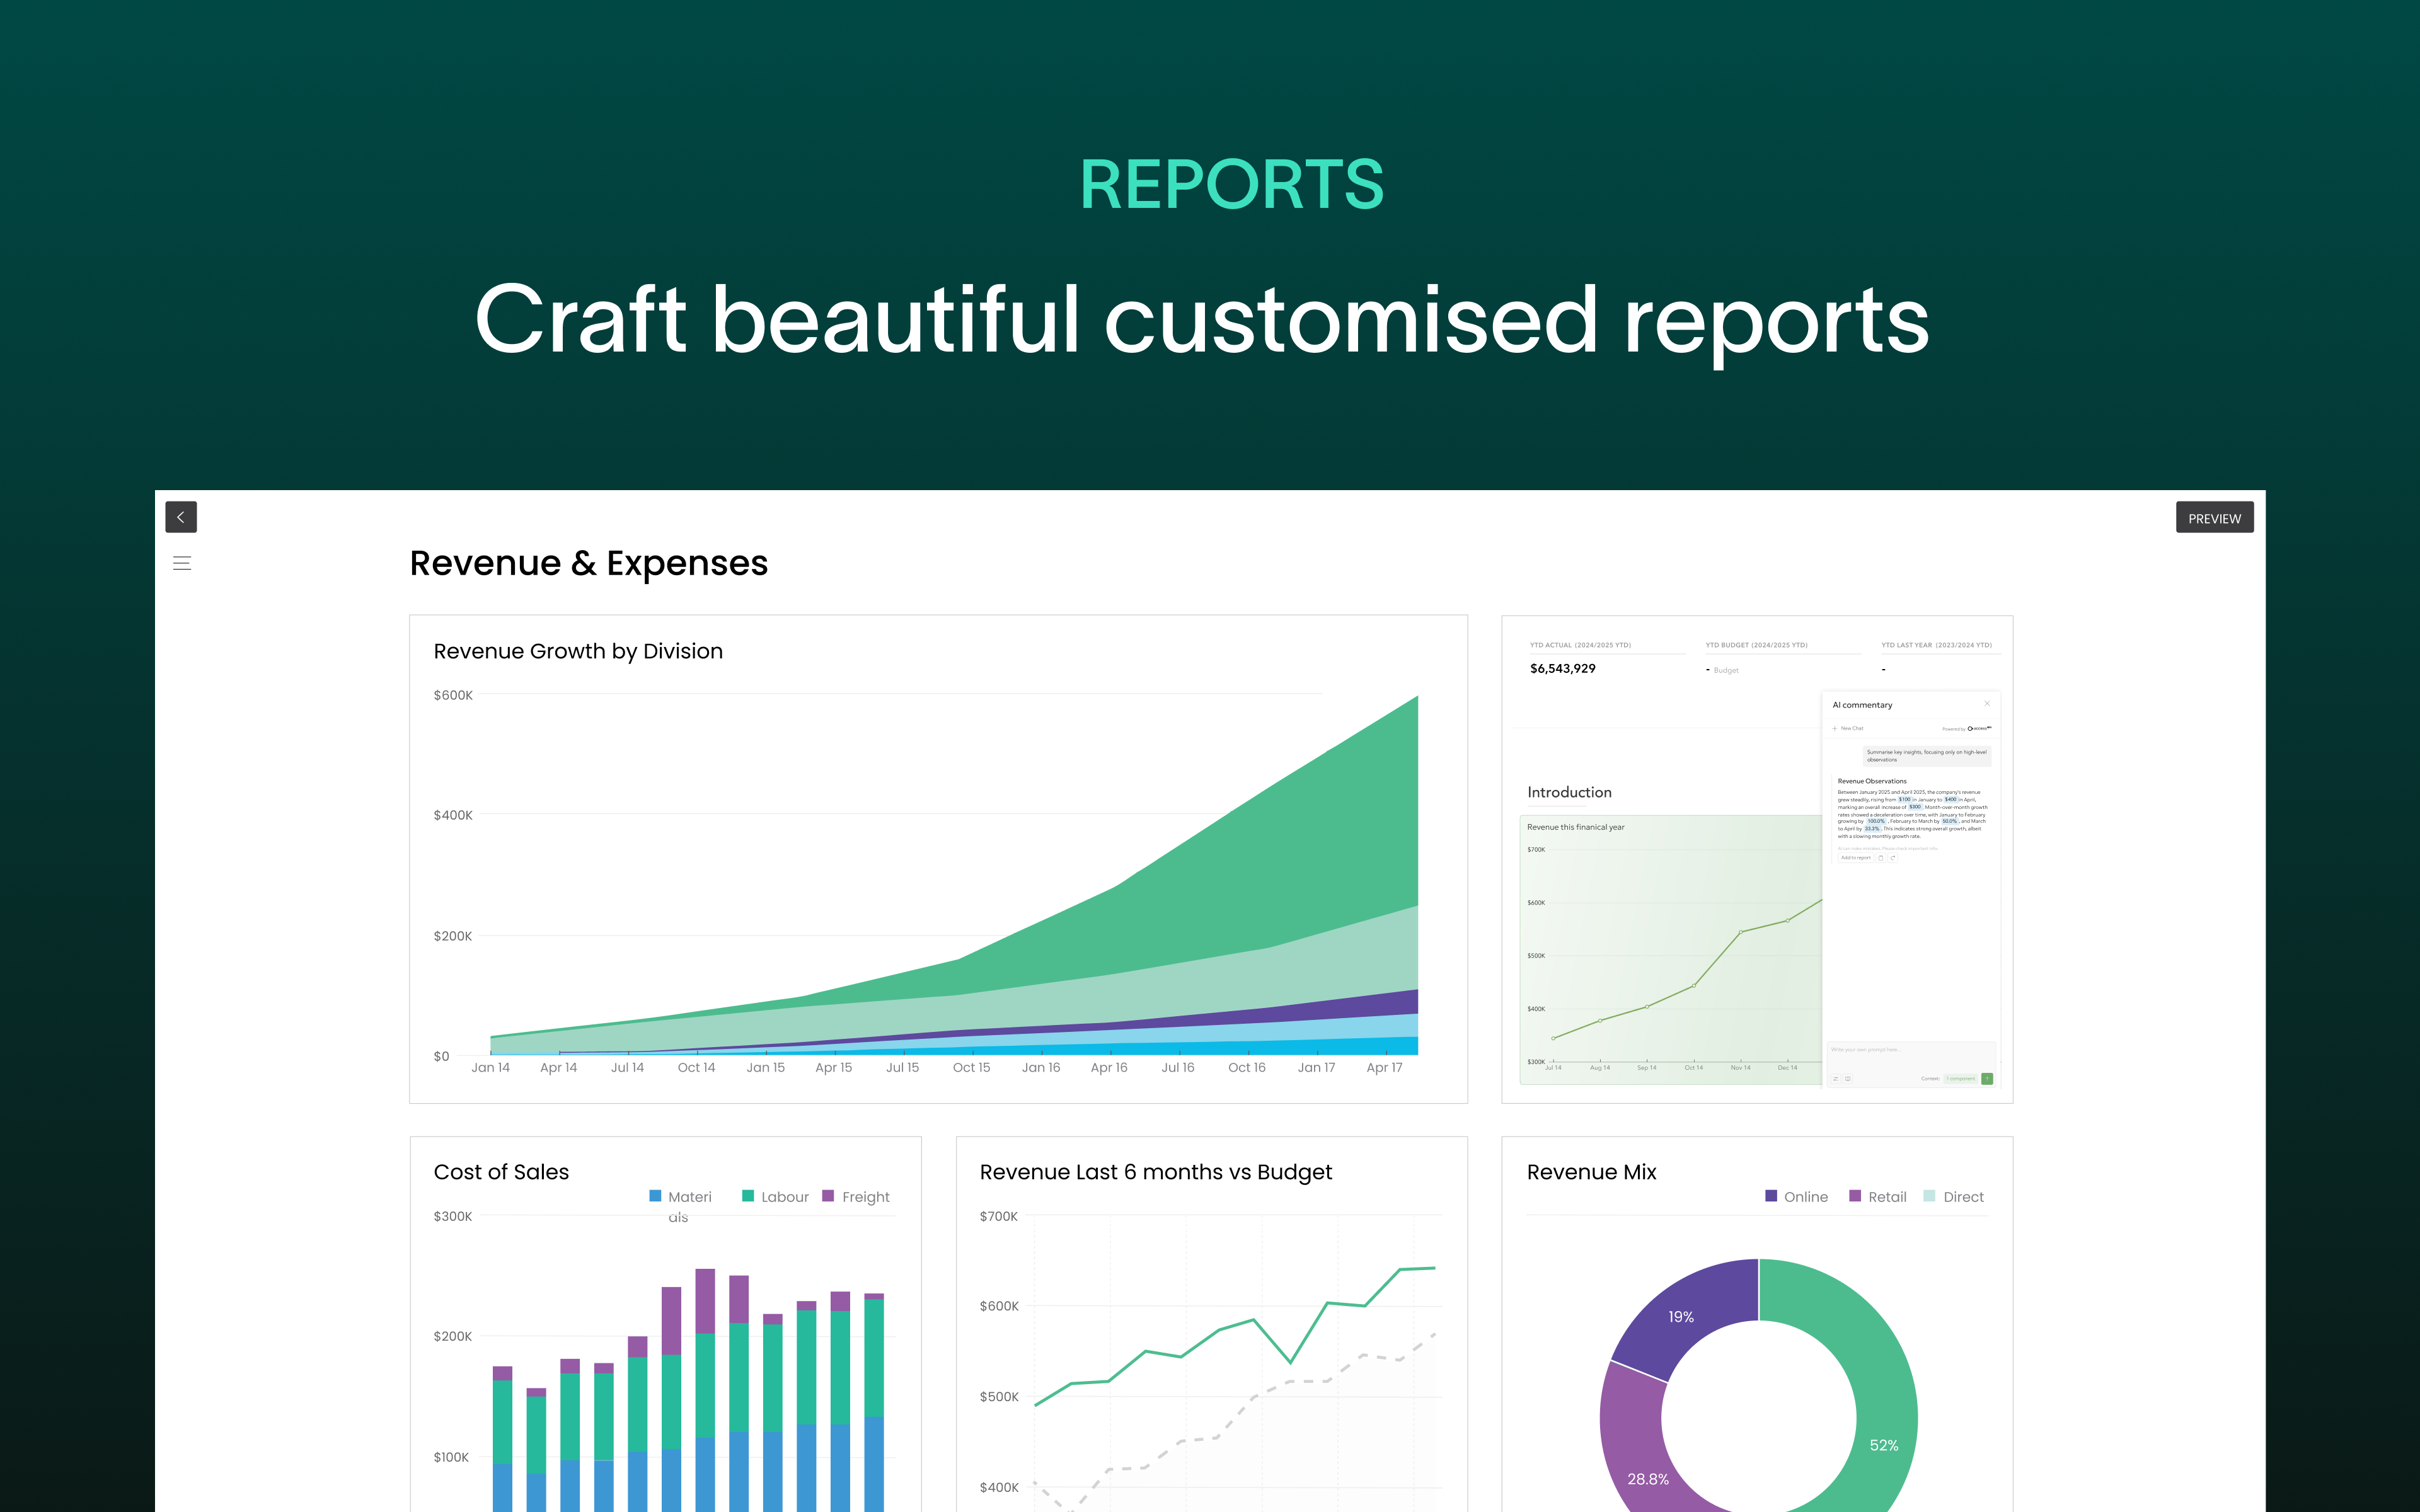This screenshot has height=1512, width=2420.
Task: Click Add to report
Action: [x=1856, y=858]
